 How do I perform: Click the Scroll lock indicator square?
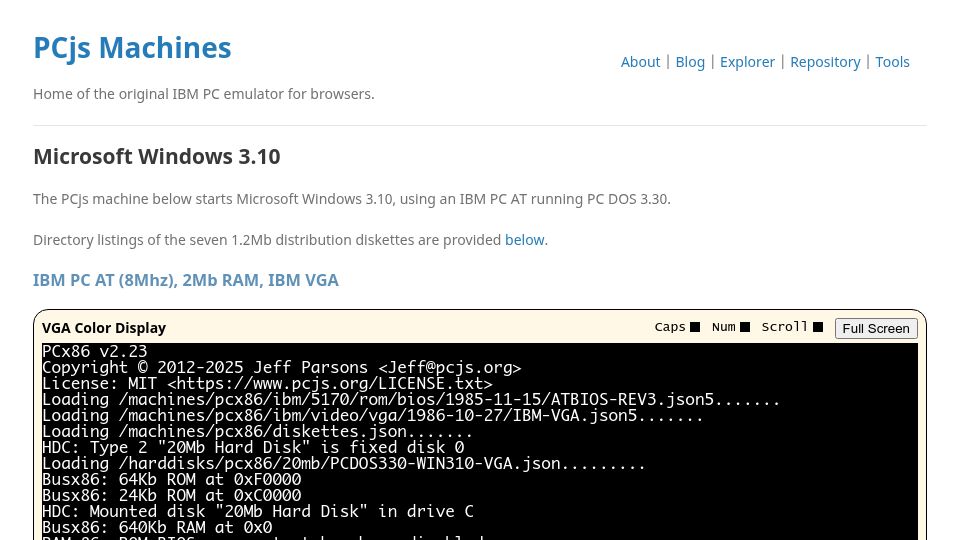click(818, 327)
